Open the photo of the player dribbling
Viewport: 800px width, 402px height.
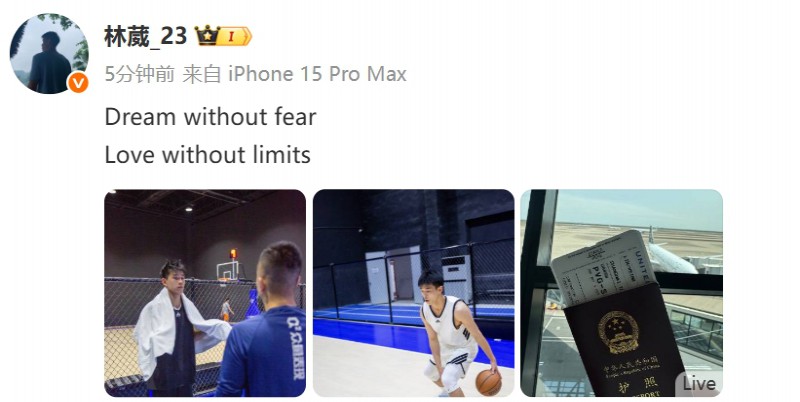tap(413, 293)
